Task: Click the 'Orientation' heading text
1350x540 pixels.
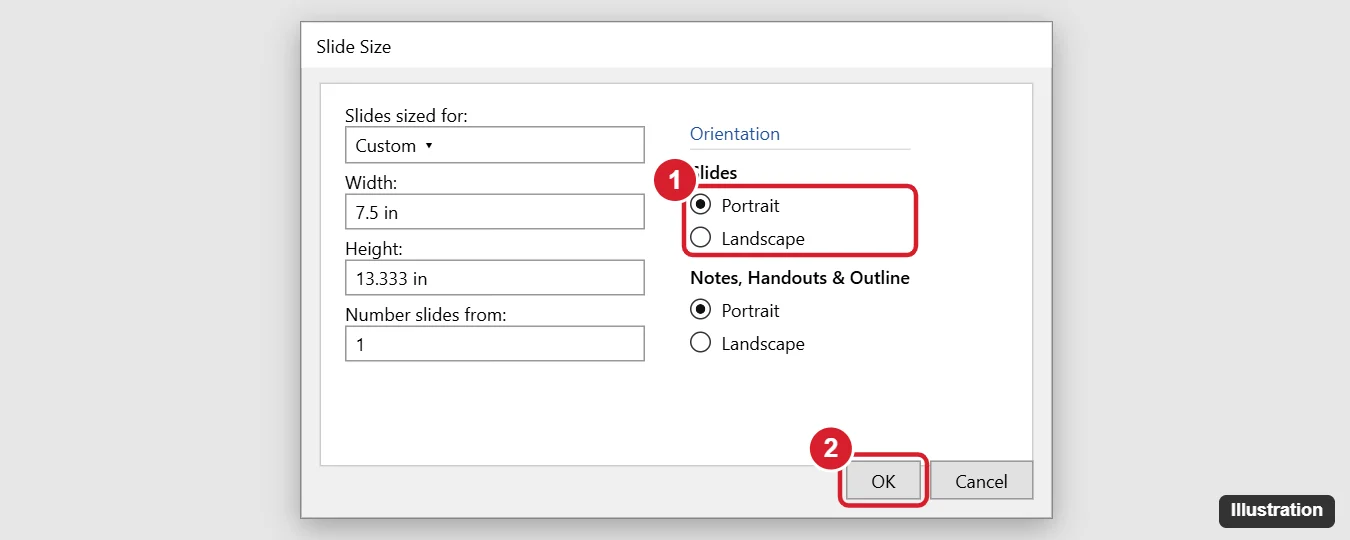Action: [x=735, y=134]
